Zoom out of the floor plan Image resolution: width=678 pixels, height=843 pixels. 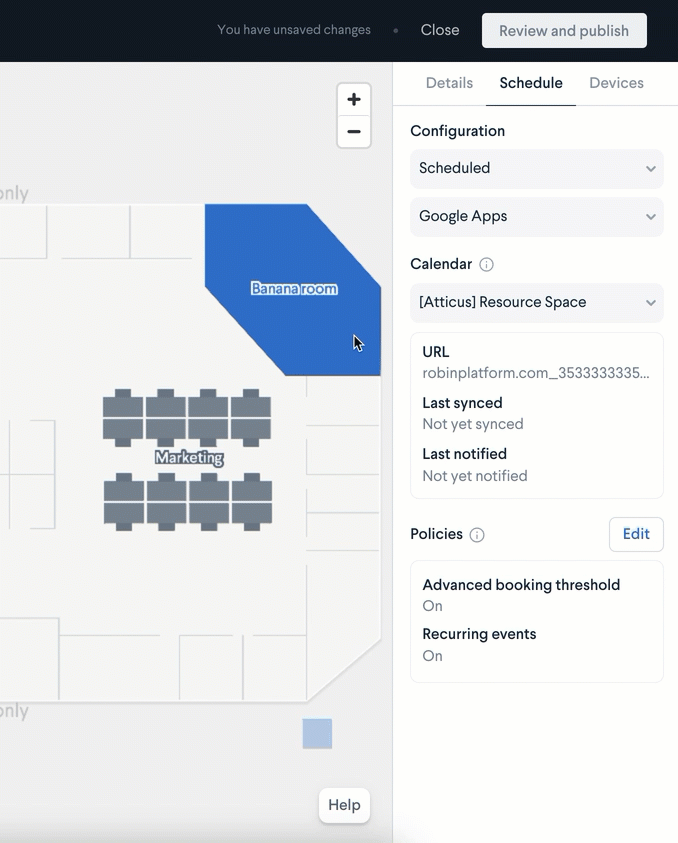pyautogui.click(x=353, y=131)
